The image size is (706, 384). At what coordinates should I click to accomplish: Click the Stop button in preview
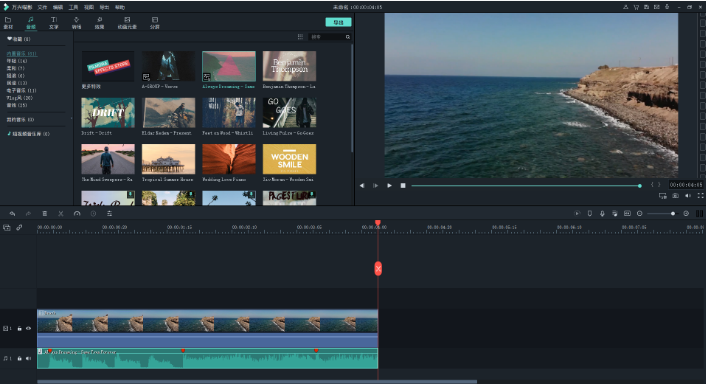[403, 185]
